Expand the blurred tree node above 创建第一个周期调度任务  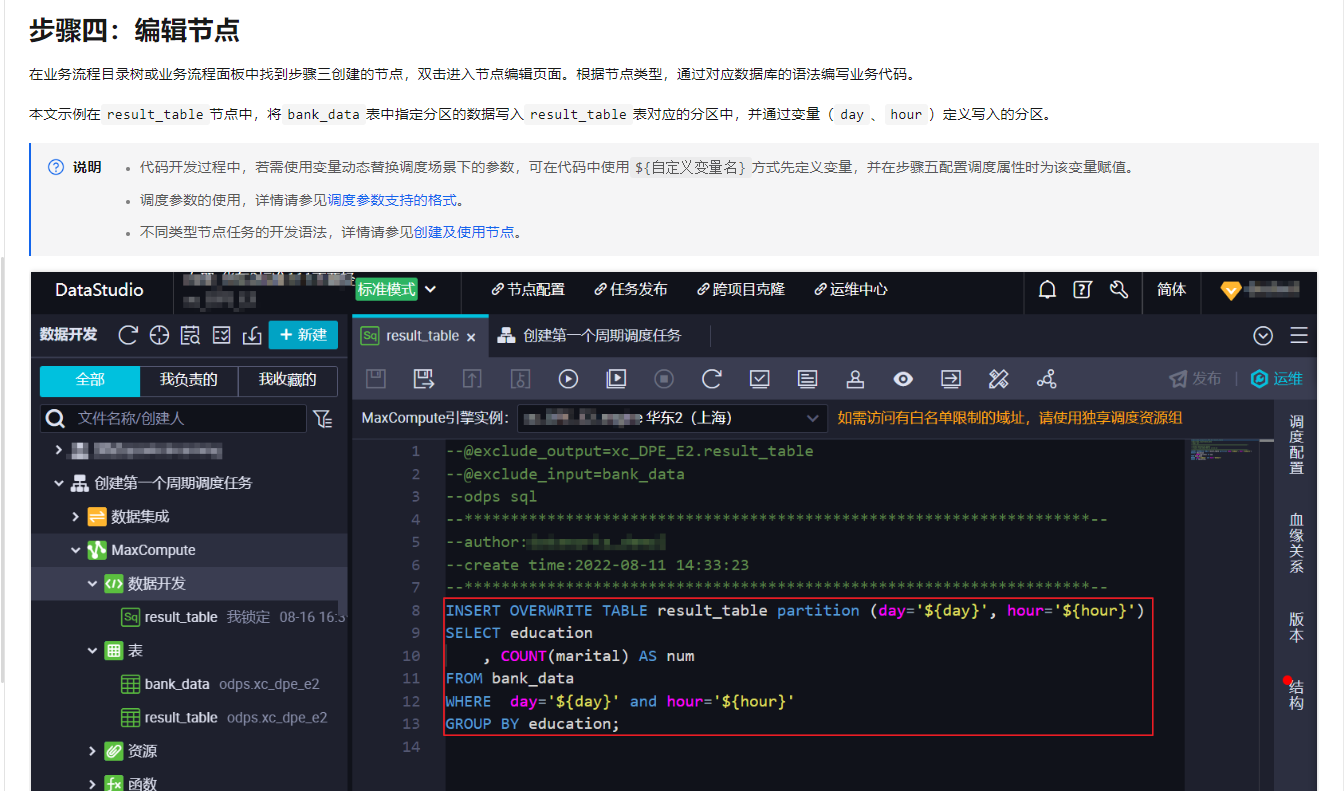tap(59, 451)
